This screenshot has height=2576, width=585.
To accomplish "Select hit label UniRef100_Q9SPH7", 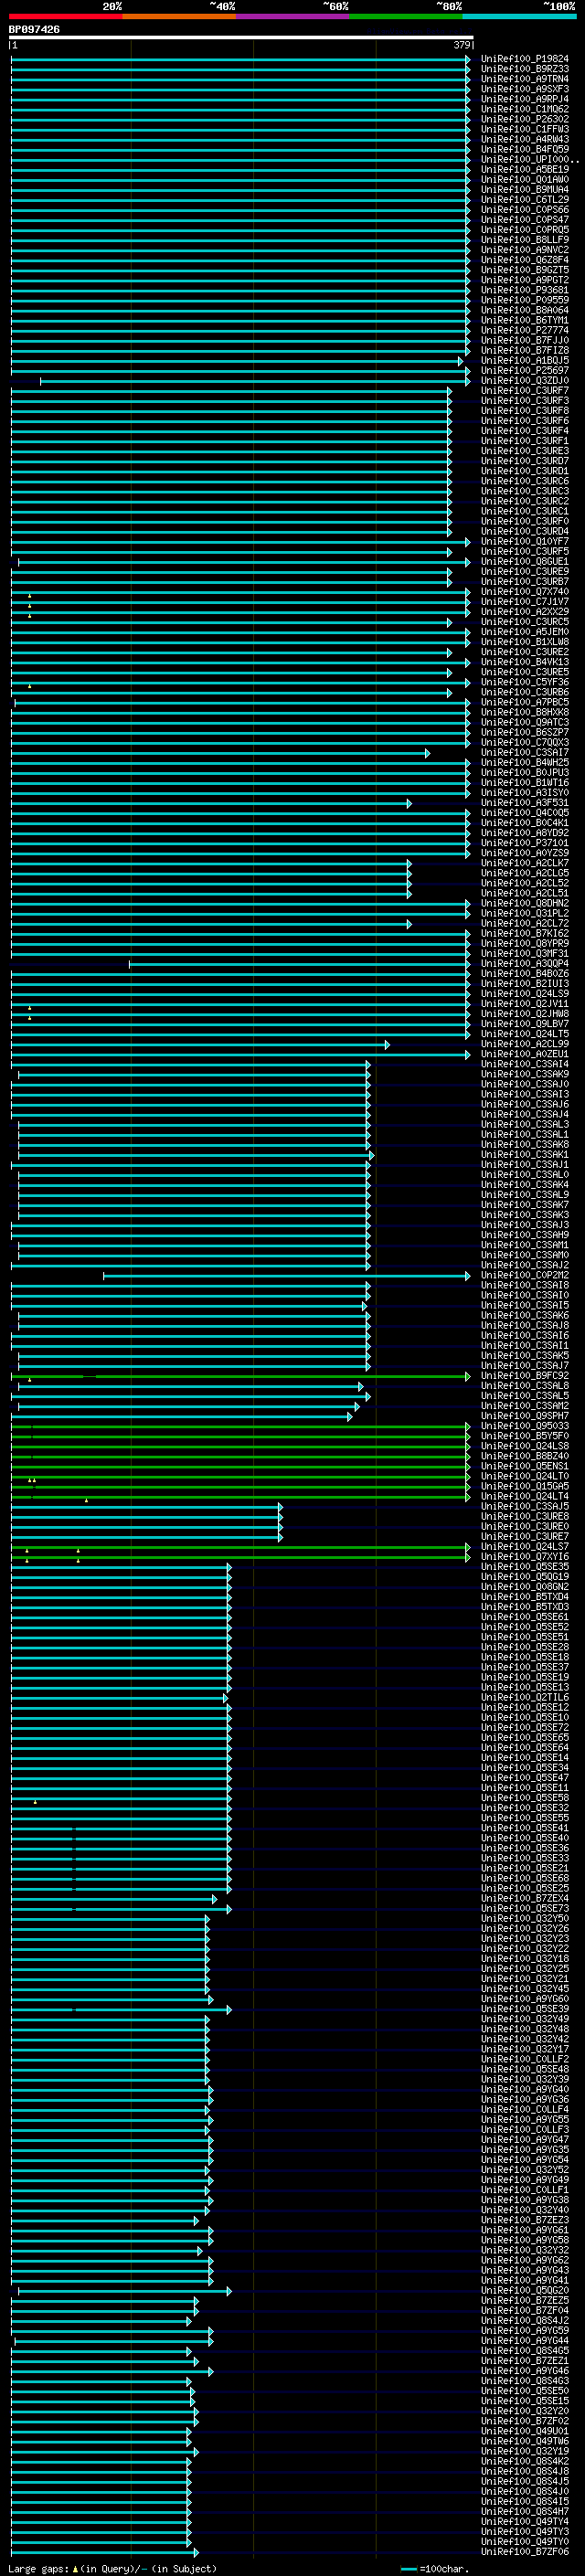I will coord(524,1415).
